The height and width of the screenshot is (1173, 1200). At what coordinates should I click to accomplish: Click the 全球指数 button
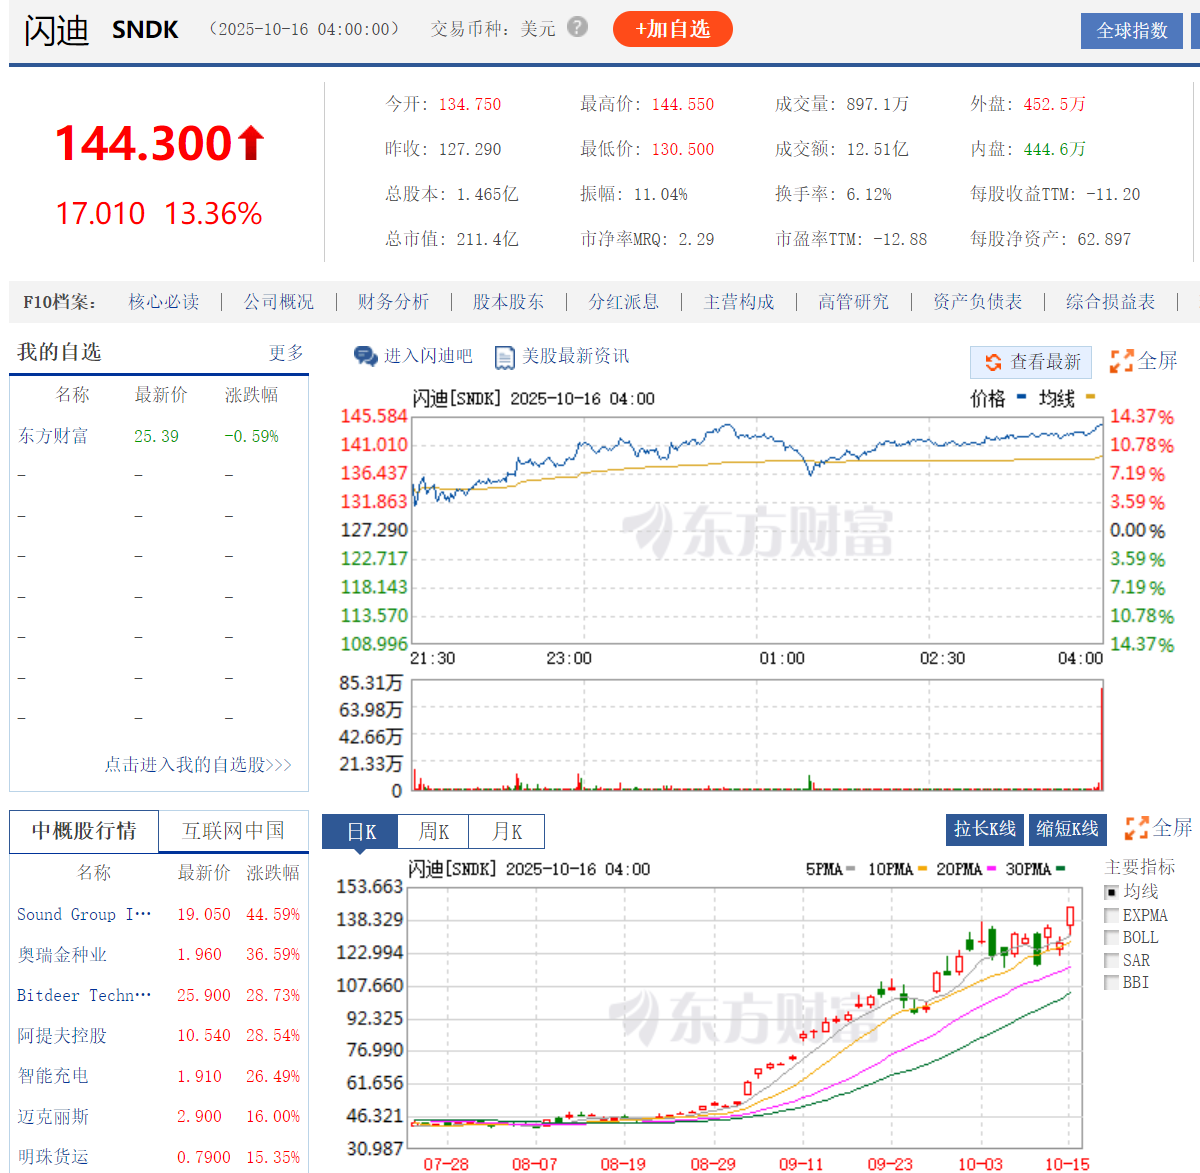click(x=1132, y=31)
